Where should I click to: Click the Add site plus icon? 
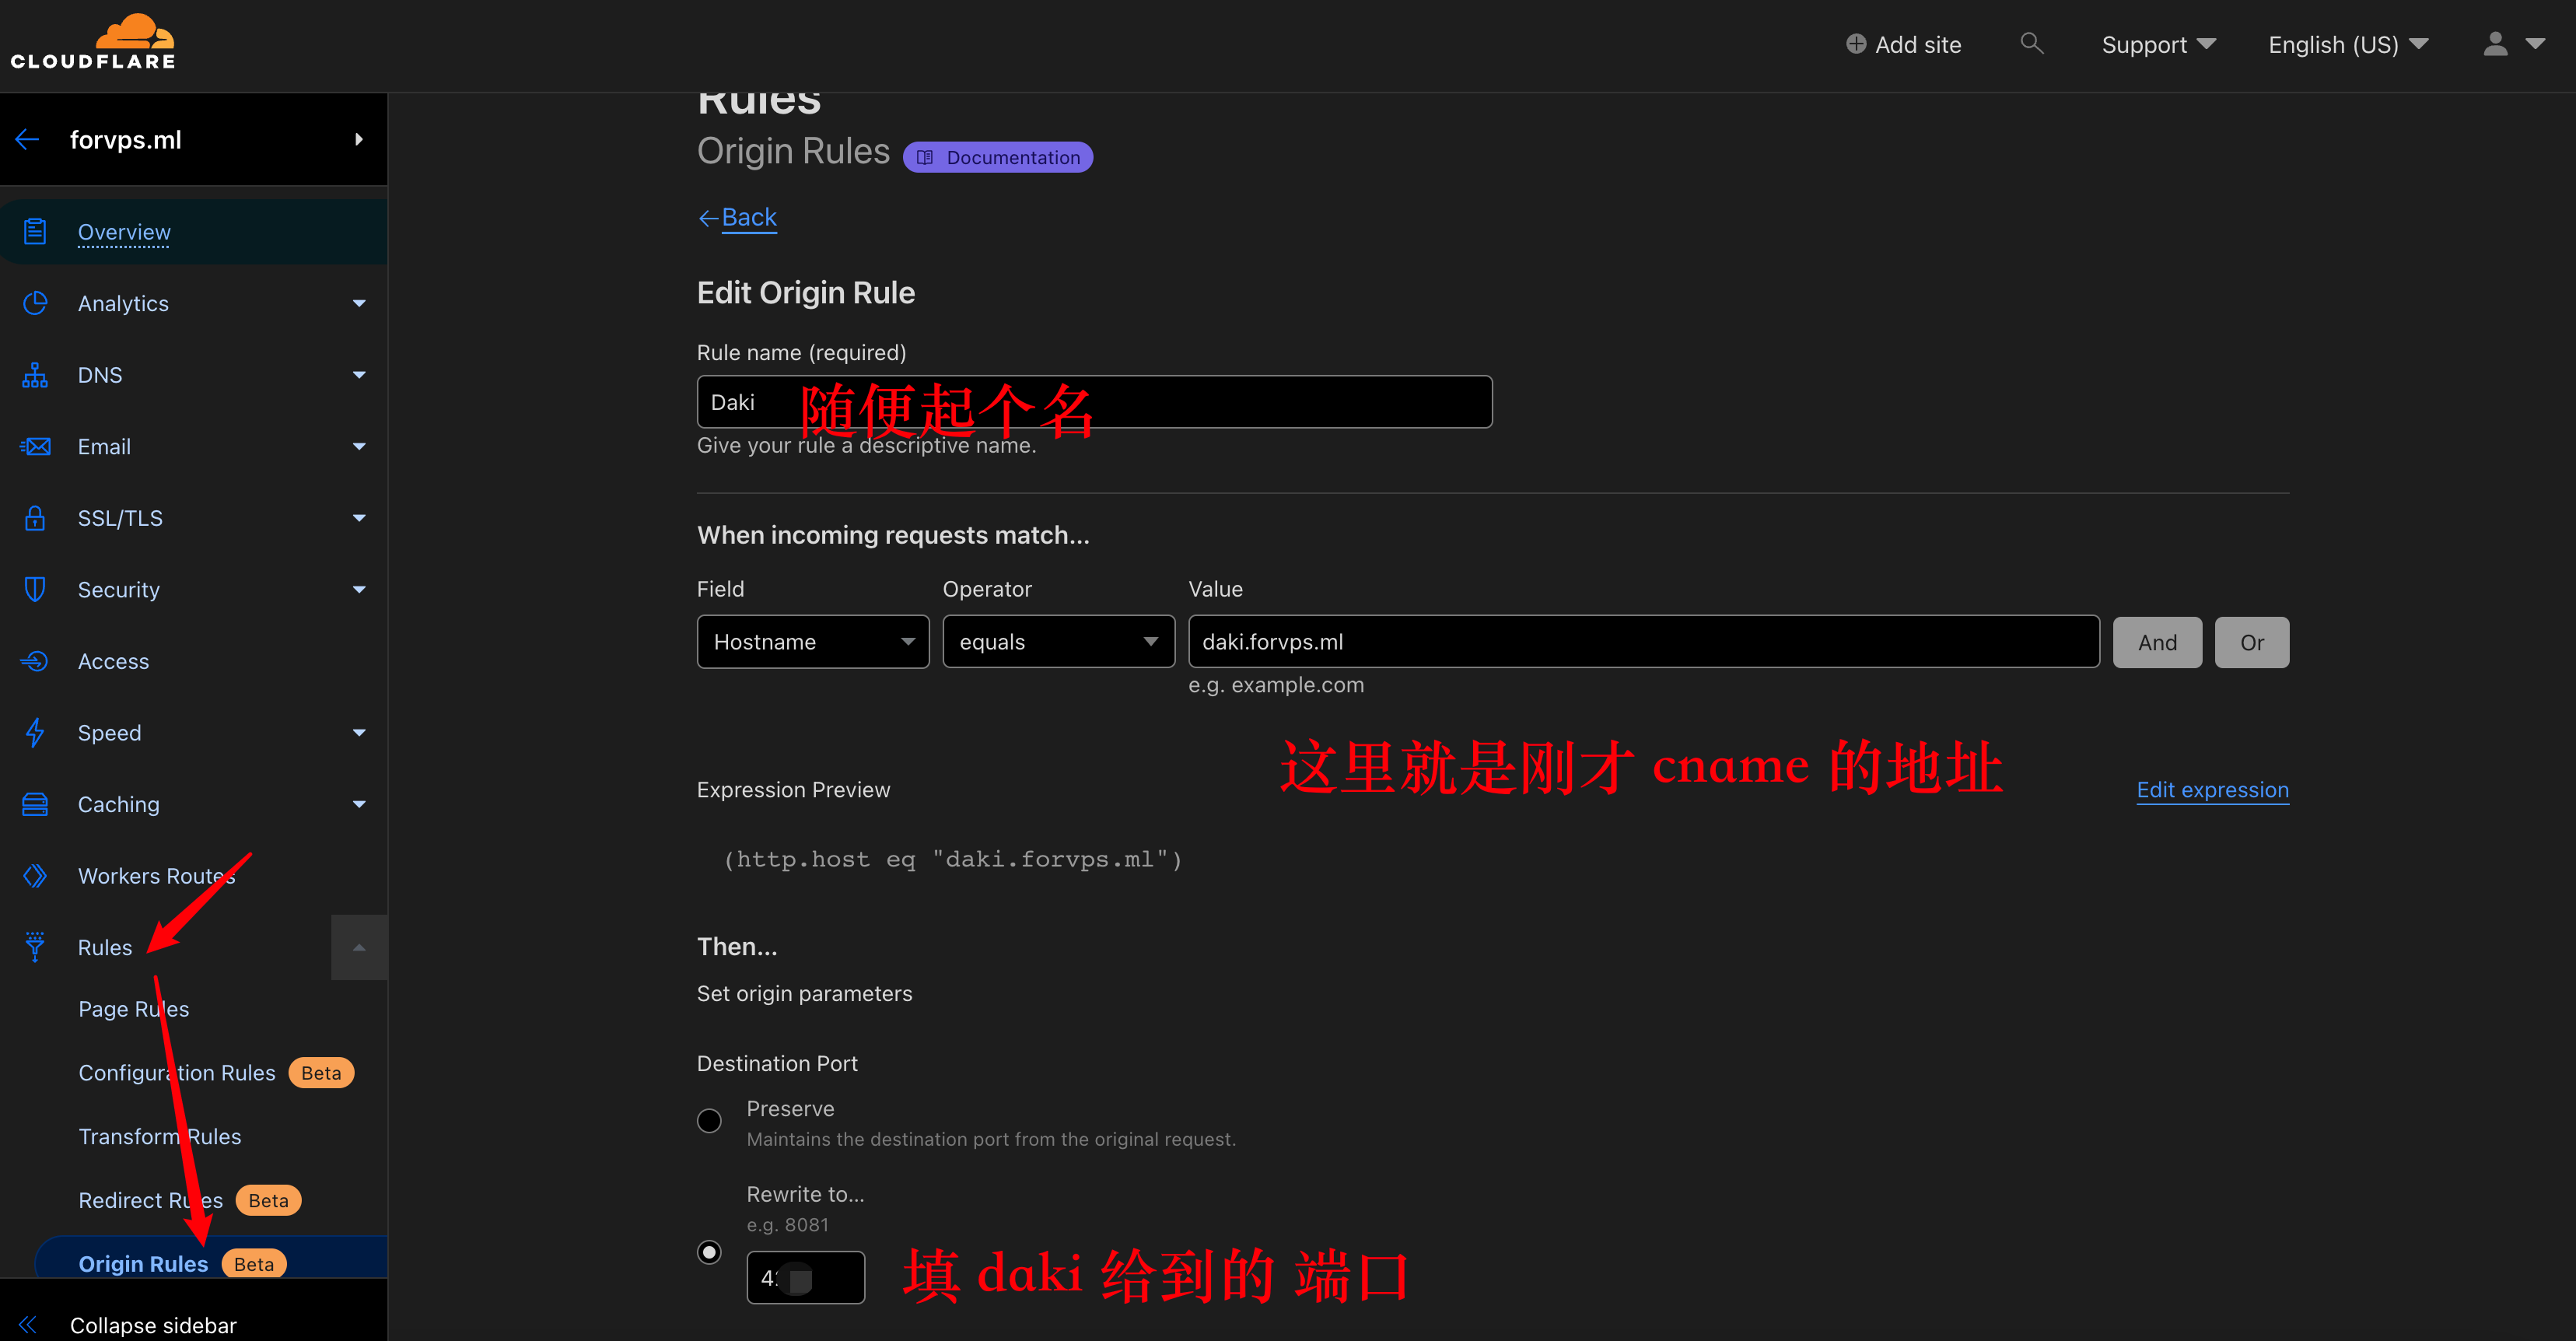point(1856,44)
